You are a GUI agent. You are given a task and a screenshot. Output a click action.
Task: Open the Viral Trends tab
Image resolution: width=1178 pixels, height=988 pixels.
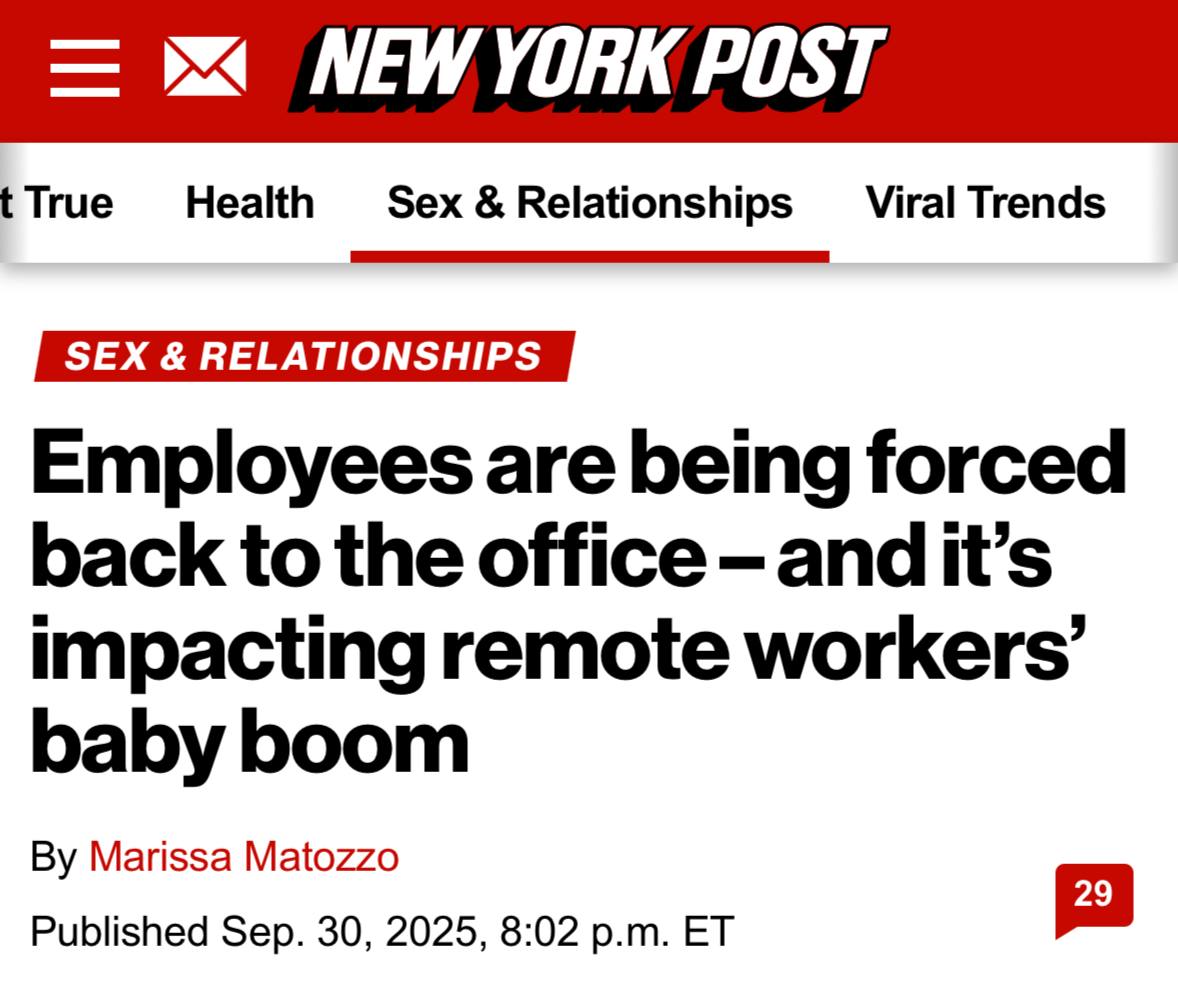985,203
